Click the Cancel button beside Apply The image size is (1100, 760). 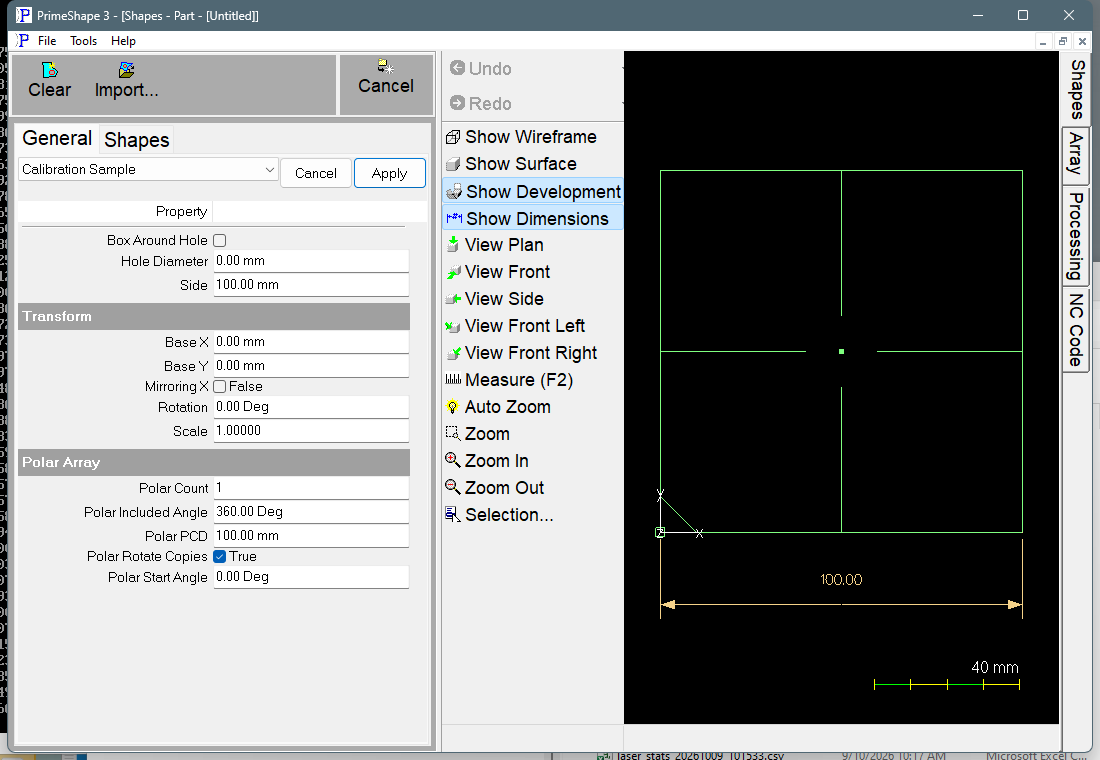click(x=316, y=173)
